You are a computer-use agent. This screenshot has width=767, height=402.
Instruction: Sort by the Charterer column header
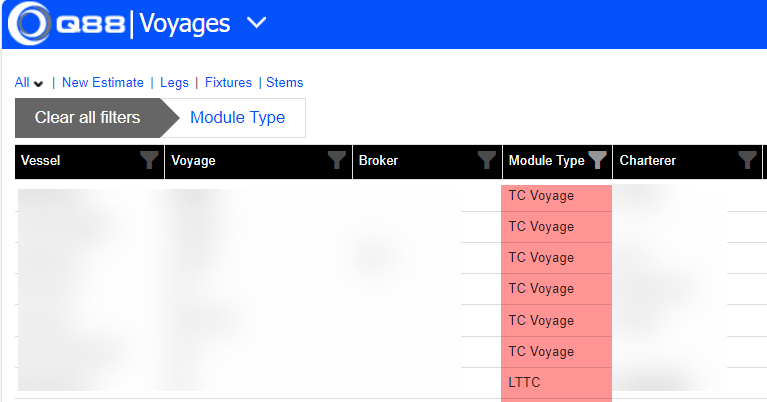point(647,160)
